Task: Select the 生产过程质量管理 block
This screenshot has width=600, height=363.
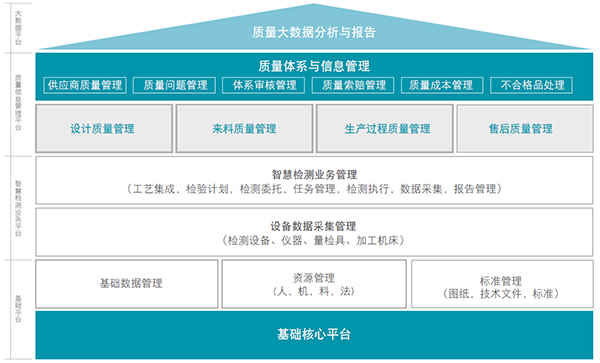Action: click(x=385, y=129)
